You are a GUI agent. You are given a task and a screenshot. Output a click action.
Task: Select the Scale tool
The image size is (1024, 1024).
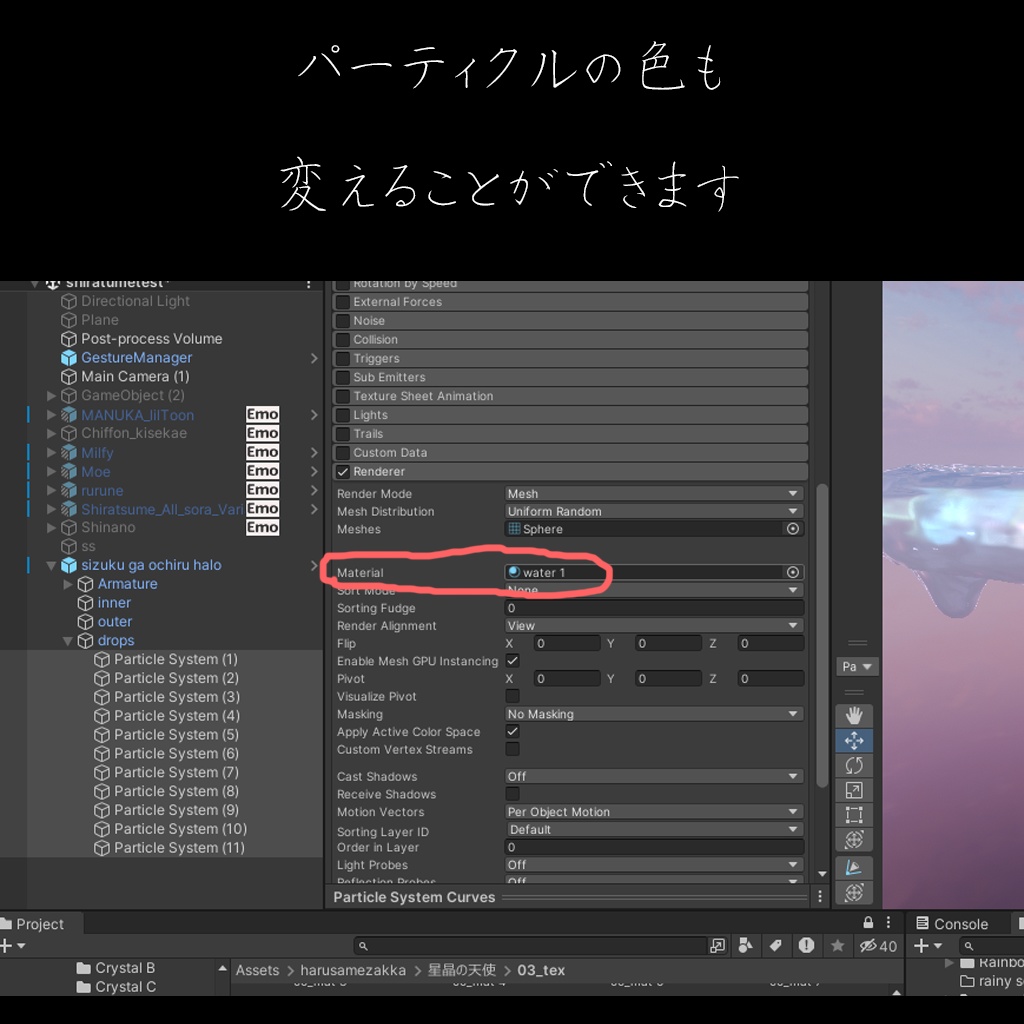(855, 790)
